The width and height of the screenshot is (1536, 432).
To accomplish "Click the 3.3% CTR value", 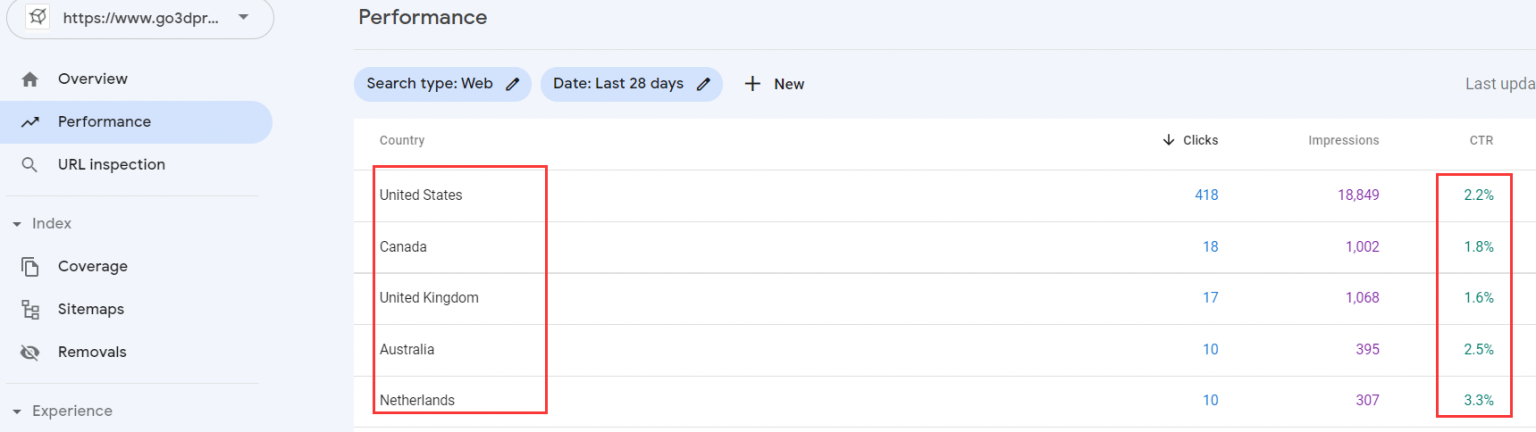I will [x=1479, y=401].
